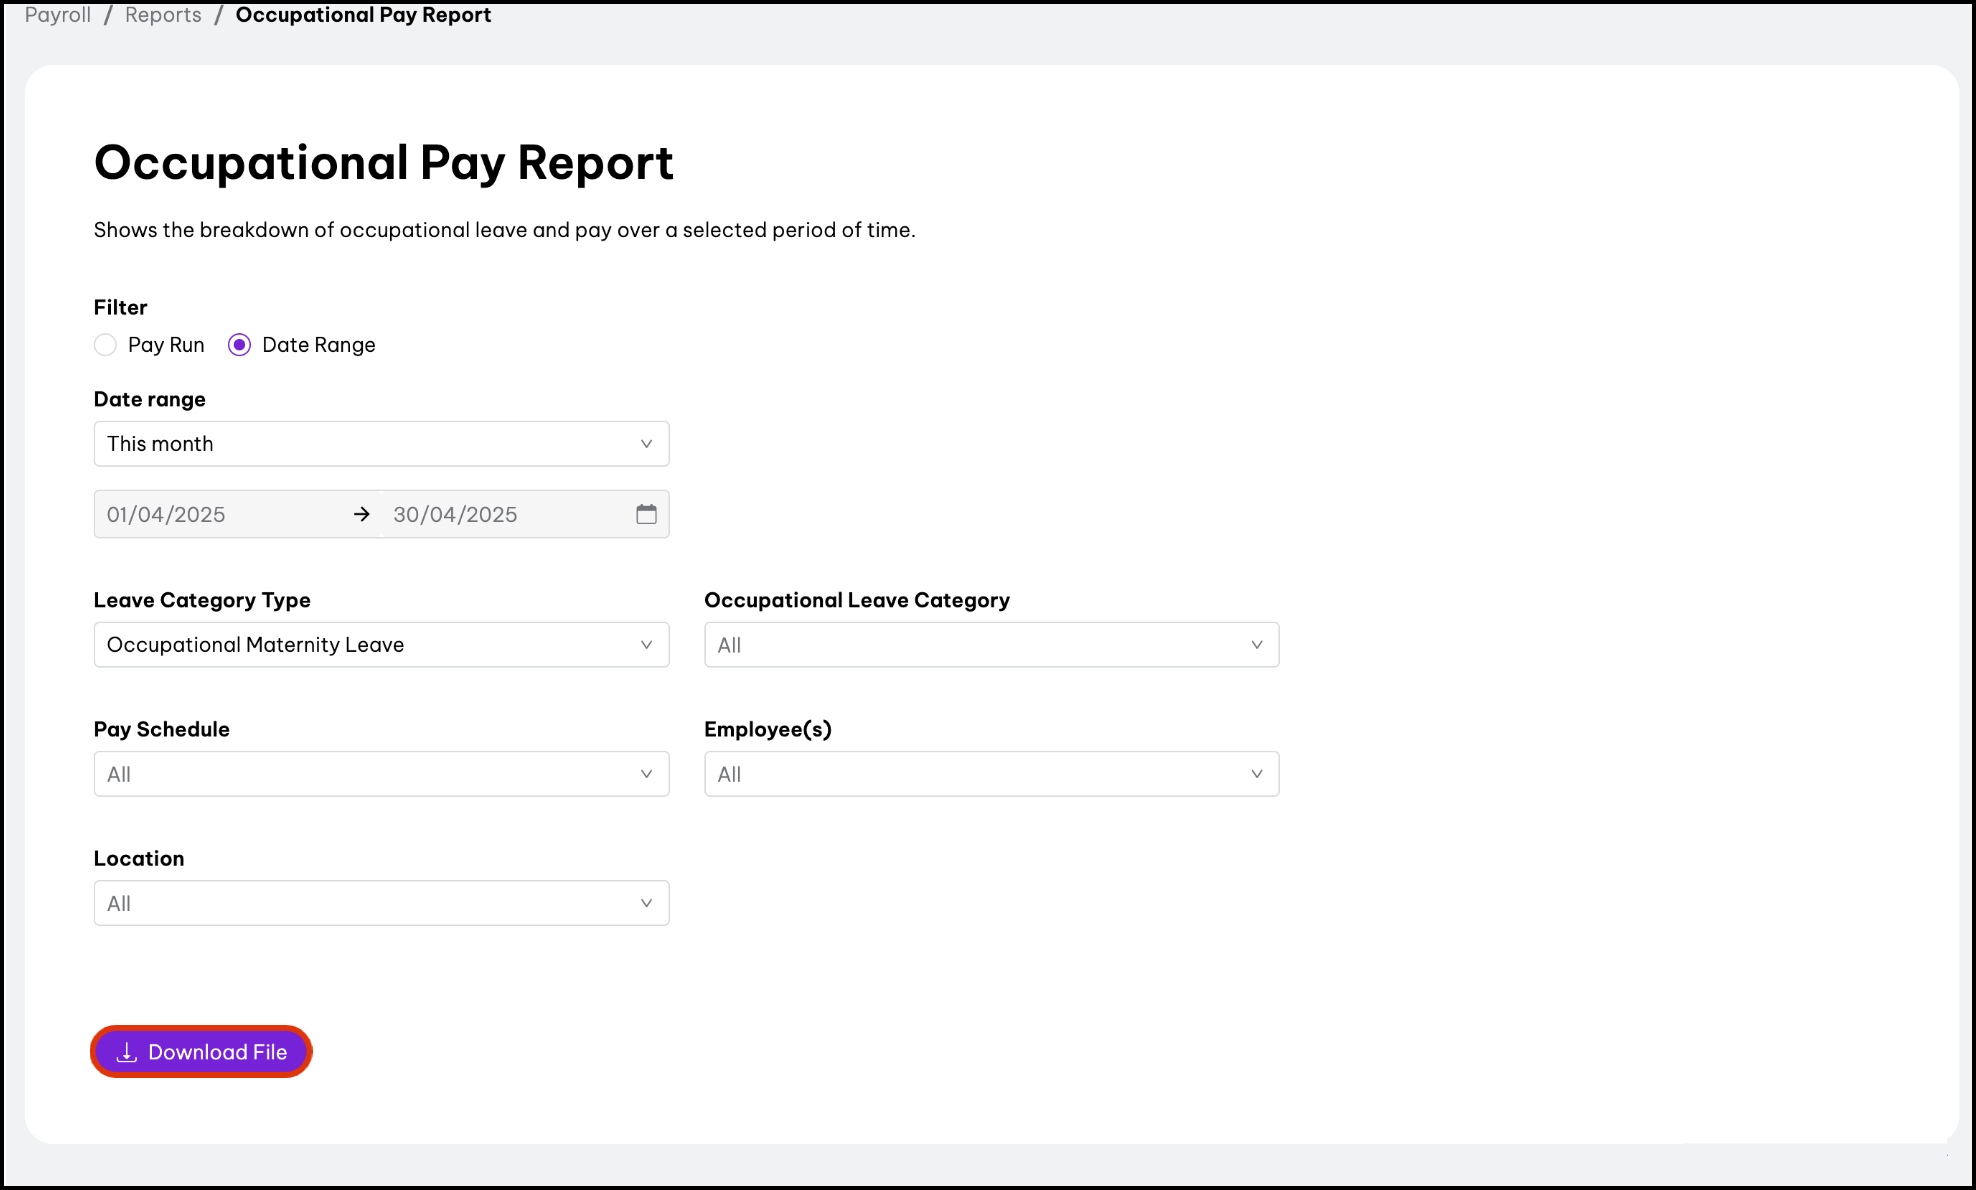The height and width of the screenshot is (1190, 1976).
Task: Click the Pay Run filter label
Action: (x=166, y=345)
